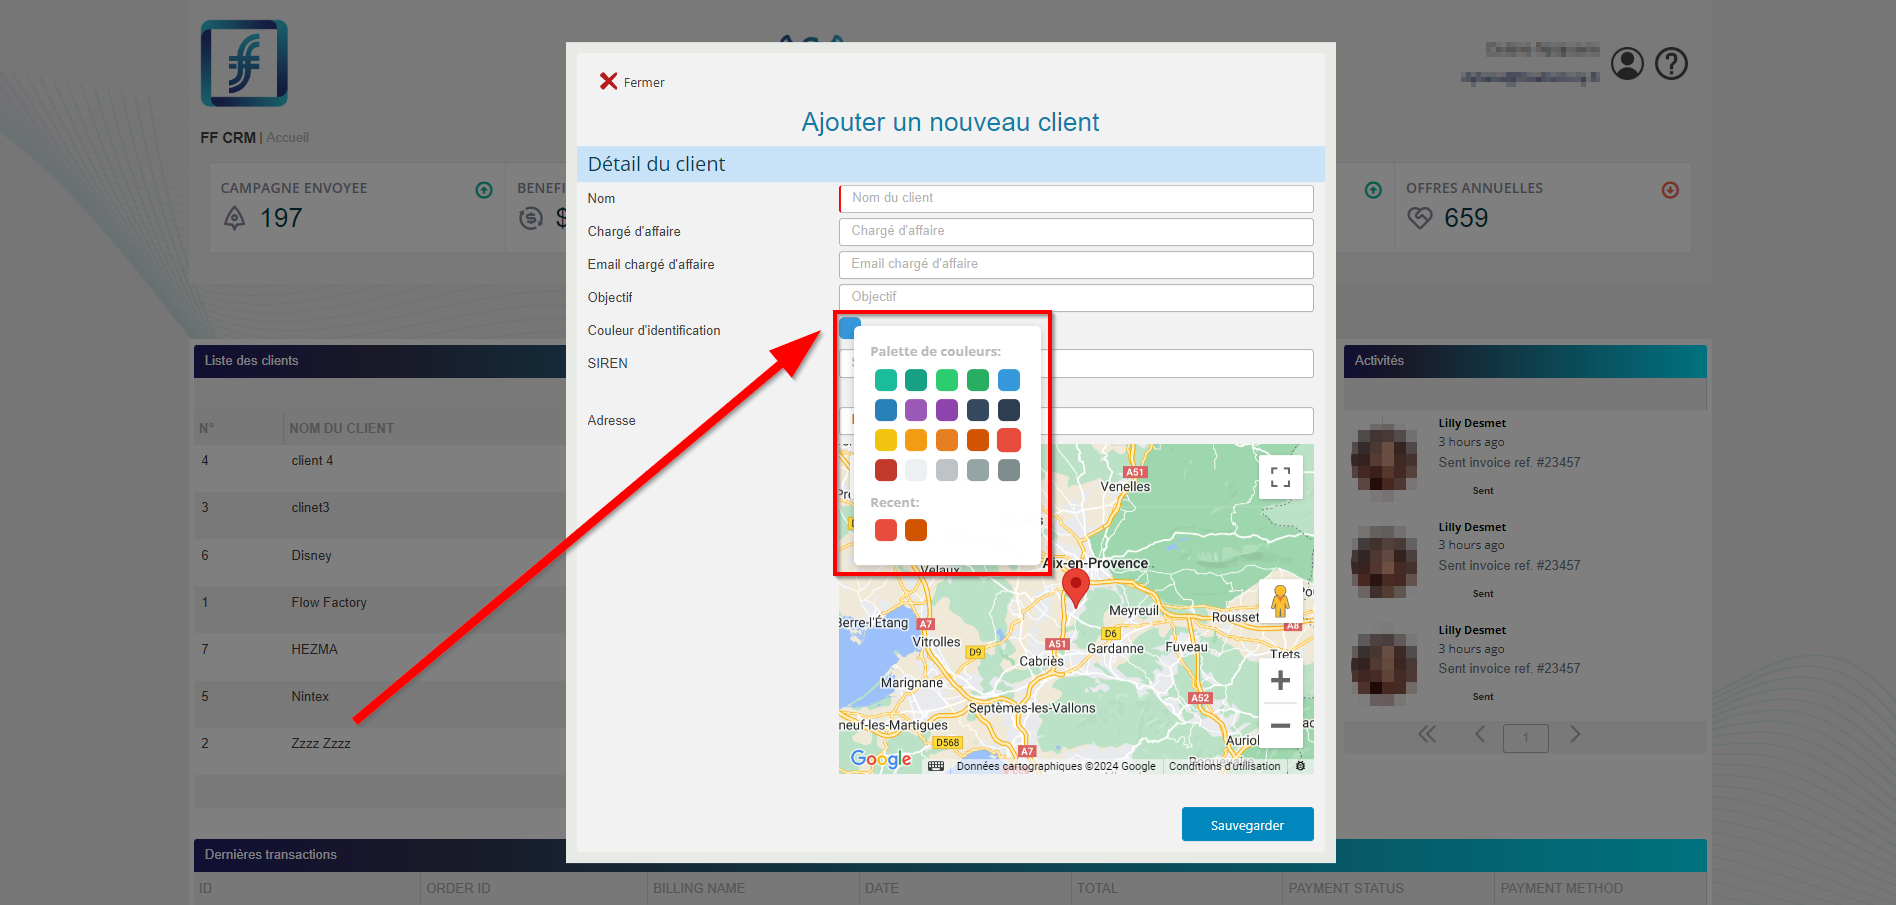Screen dimensions: 1896x905
Task: Open the help question-mark icon
Action: (1670, 63)
